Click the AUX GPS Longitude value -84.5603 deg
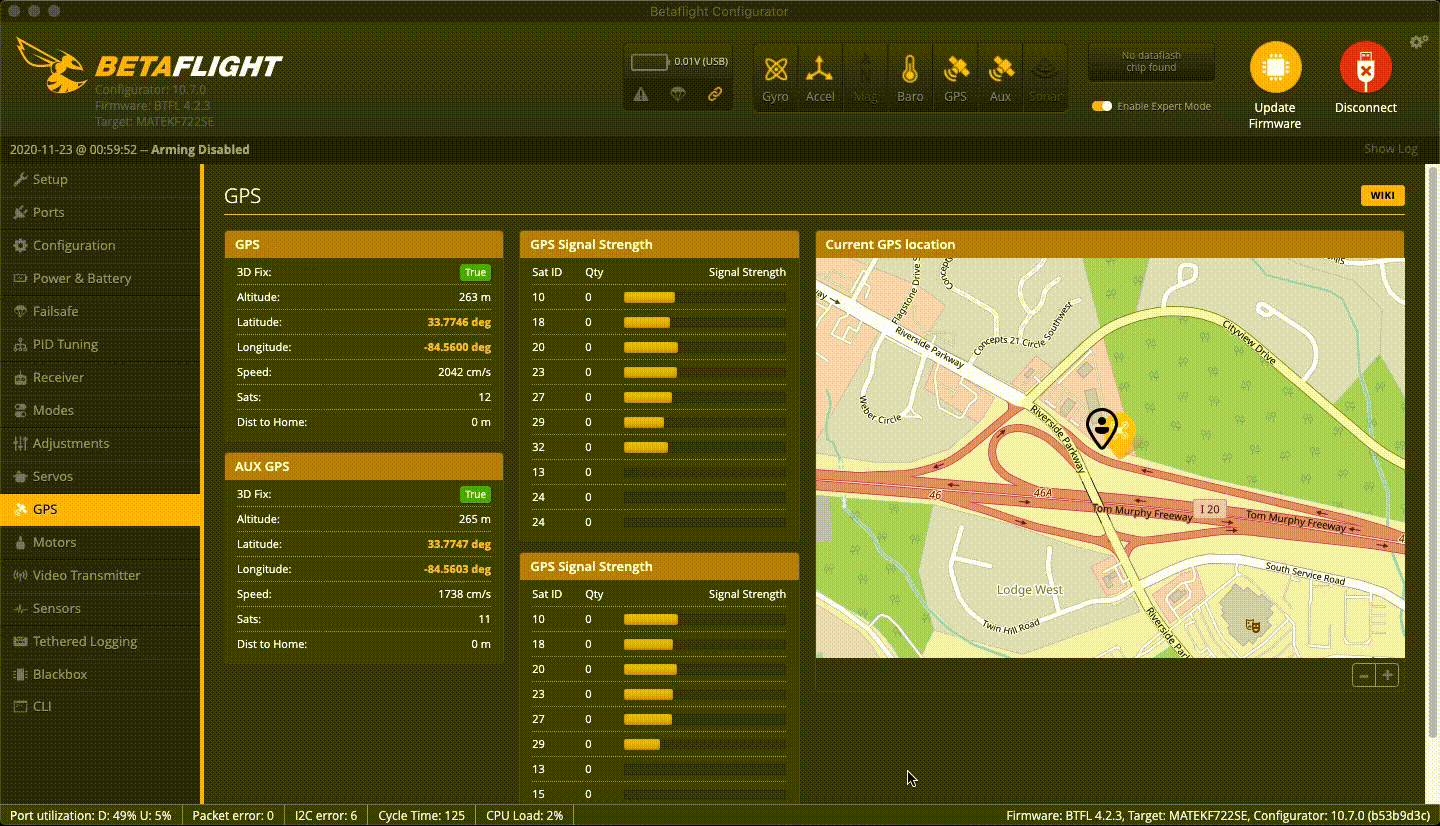The width and height of the screenshot is (1440, 826). (457, 569)
